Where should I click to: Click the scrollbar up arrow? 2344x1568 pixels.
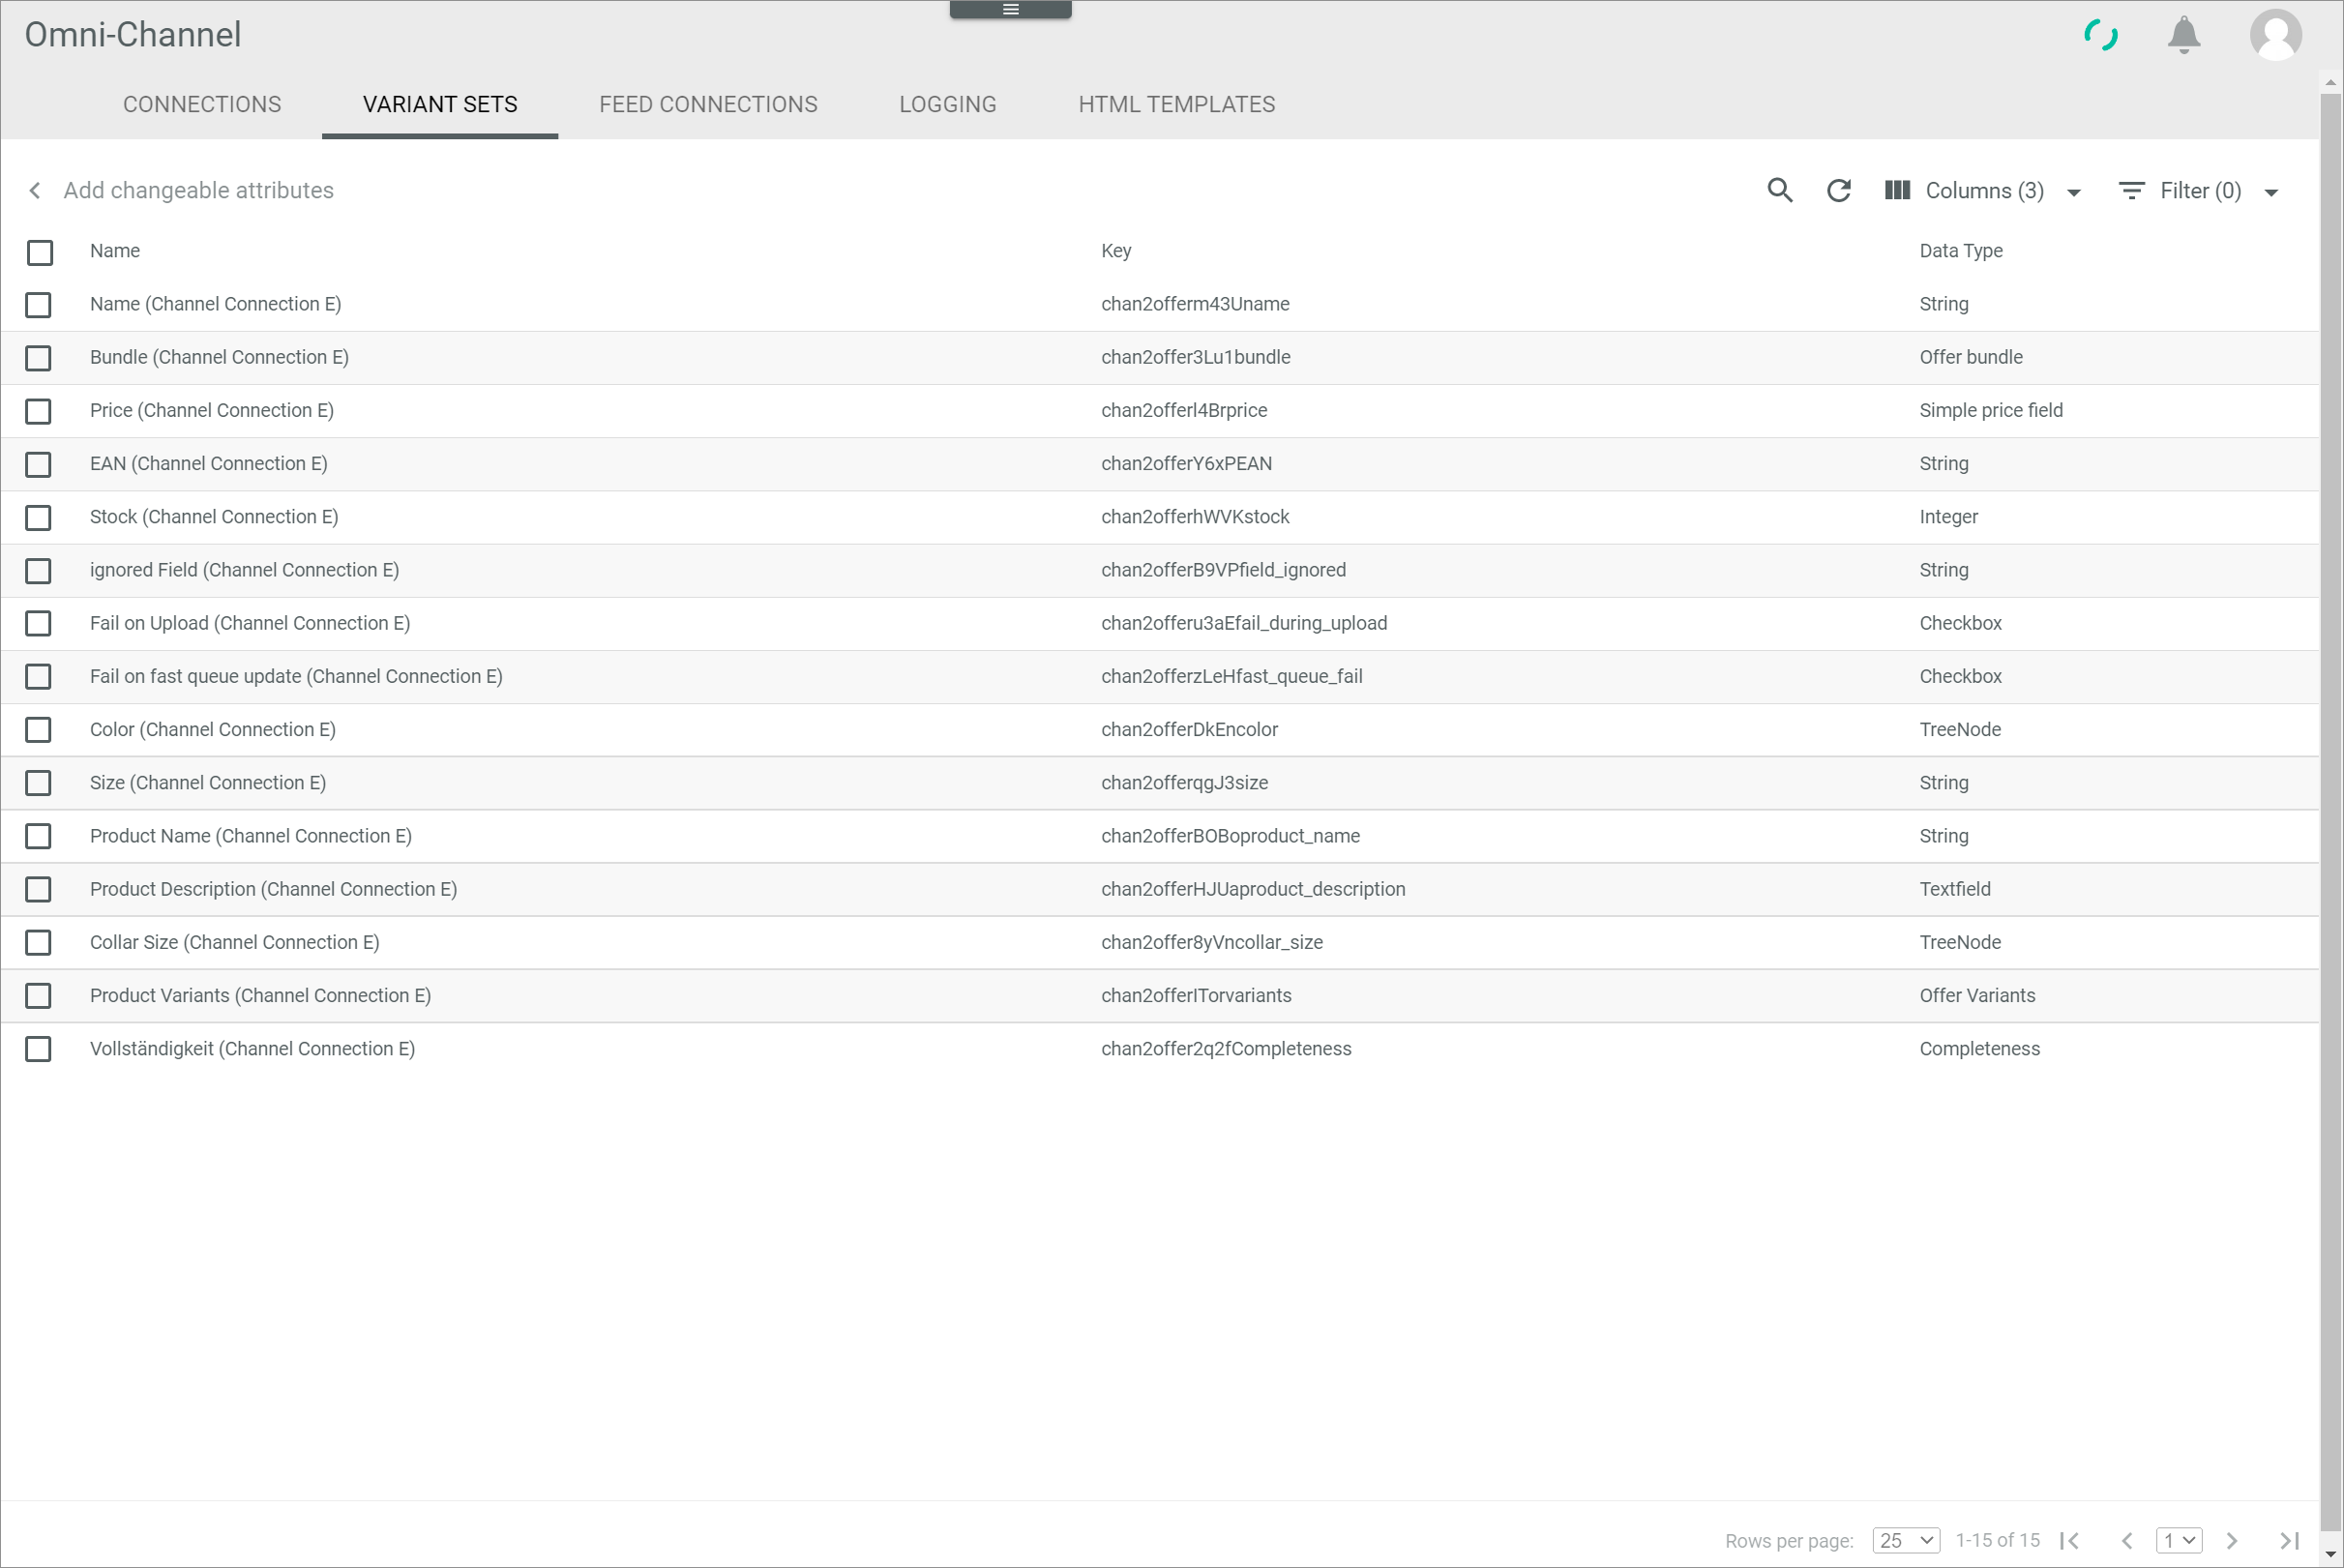pos(2331,82)
